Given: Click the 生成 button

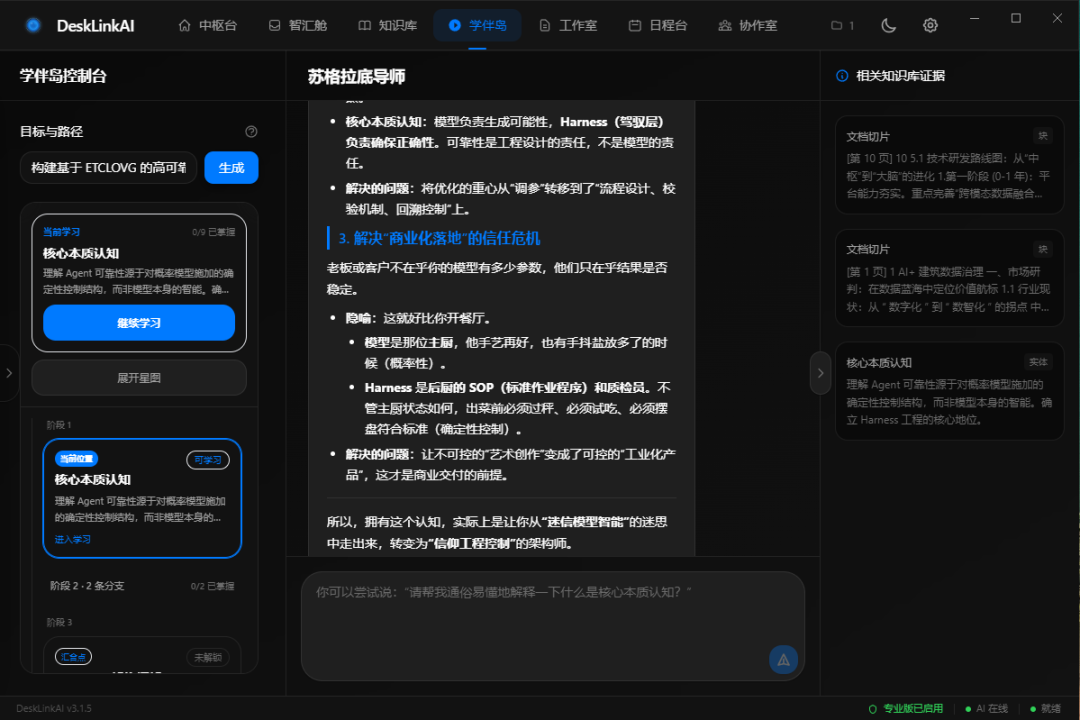Looking at the screenshot, I should (231, 167).
